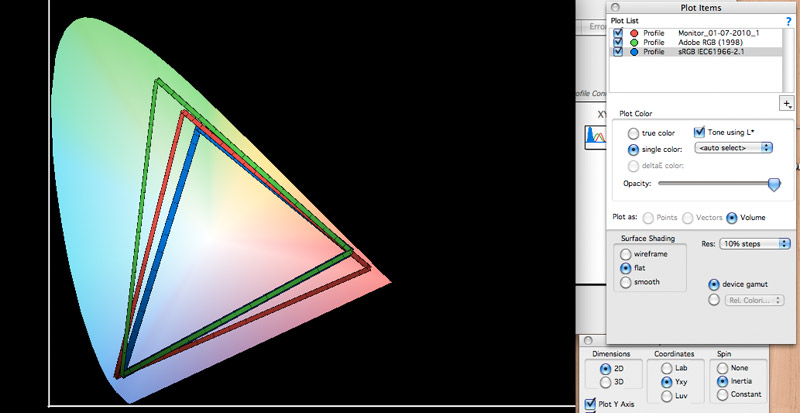Click the add plot item plus button
Screen dimensions: 800x413
[787, 103]
